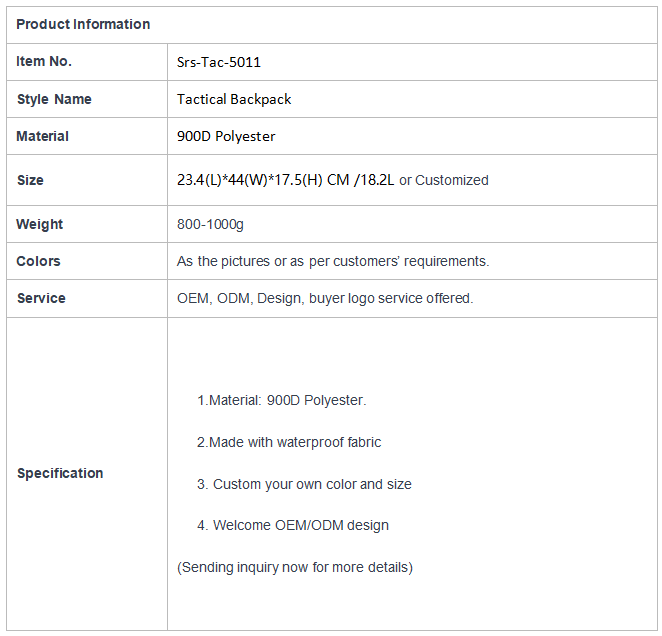Click the Weight label cell
Screen dimensions: 662x636
coord(87,224)
